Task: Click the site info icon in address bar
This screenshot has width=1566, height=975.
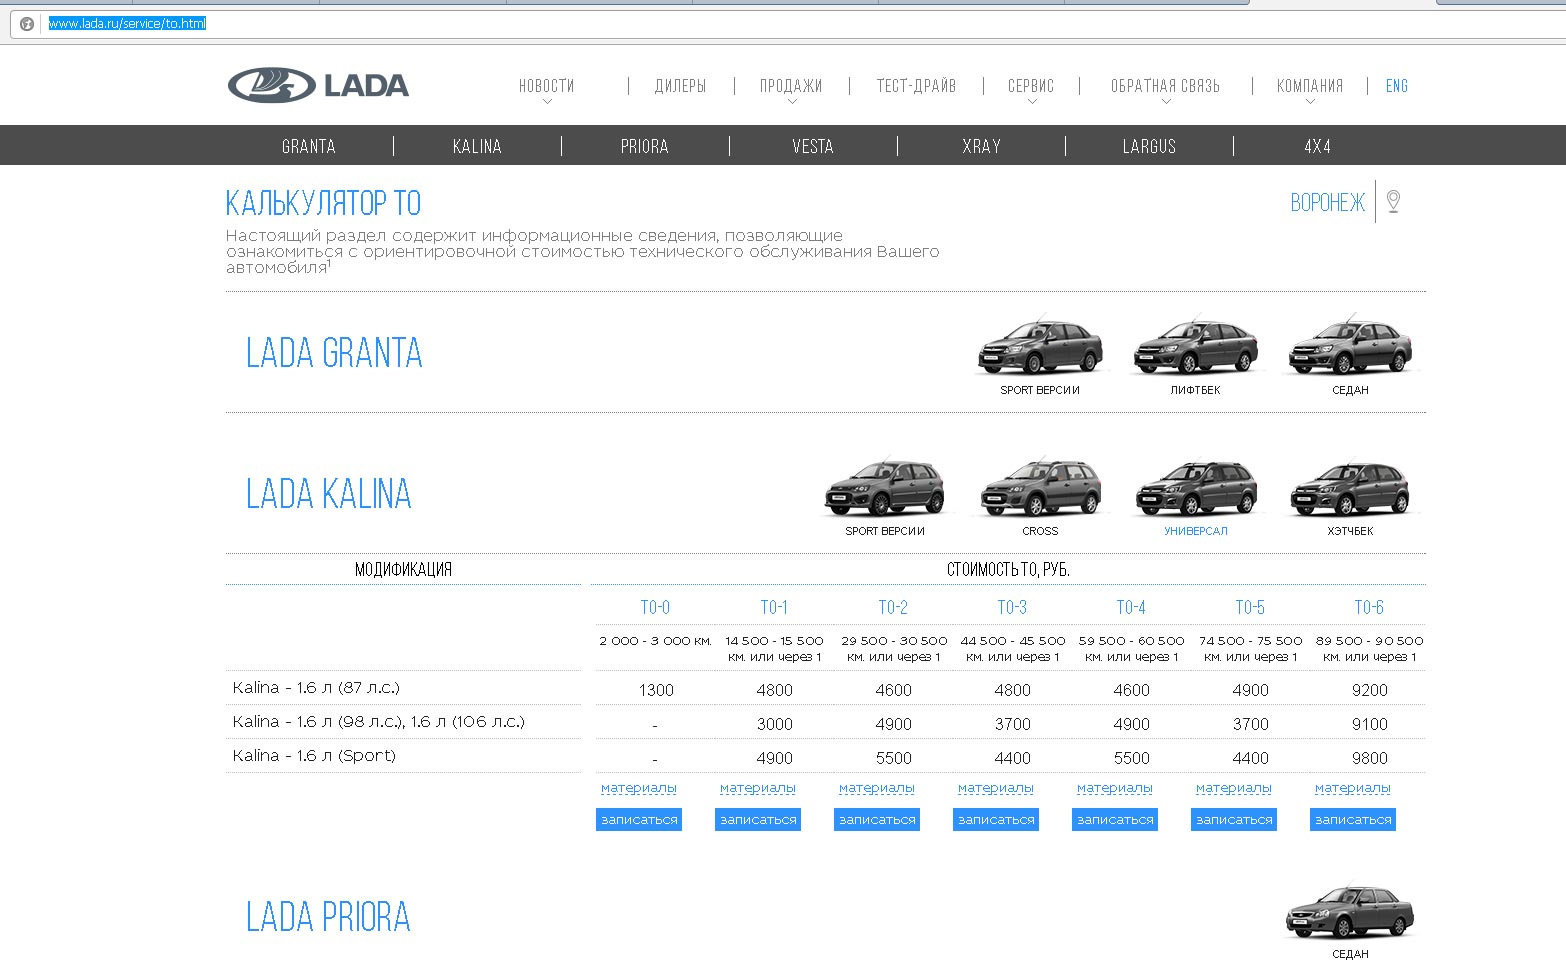Action: coord(27,24)
